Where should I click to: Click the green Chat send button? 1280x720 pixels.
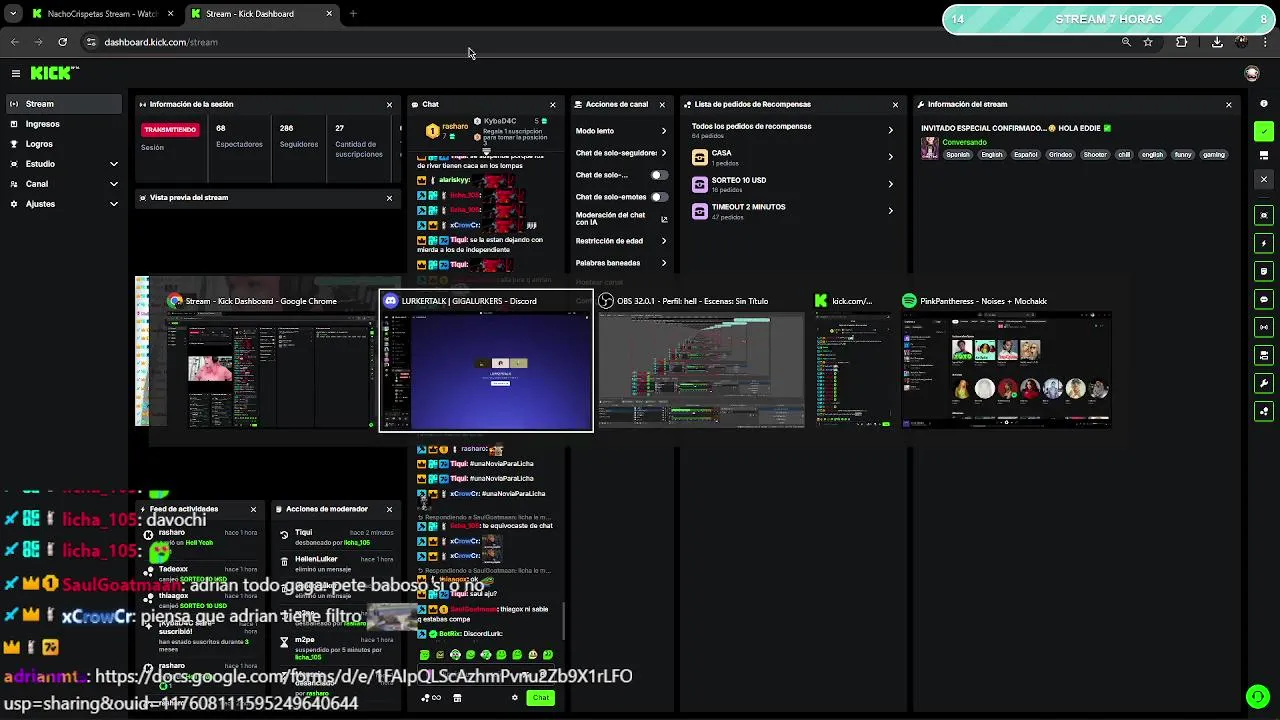(x=541, y=698)
